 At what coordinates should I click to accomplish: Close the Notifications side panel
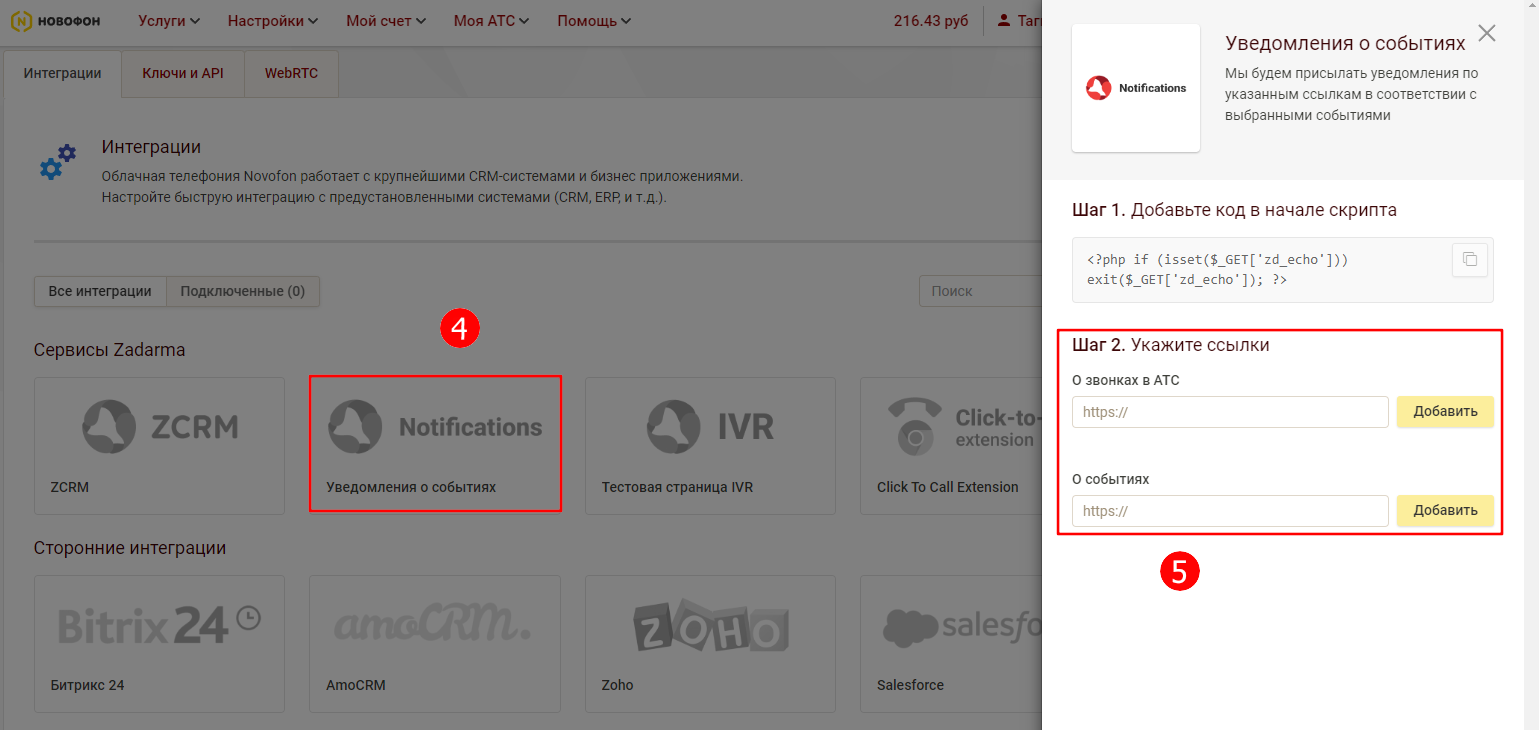tap(1487, 33)
